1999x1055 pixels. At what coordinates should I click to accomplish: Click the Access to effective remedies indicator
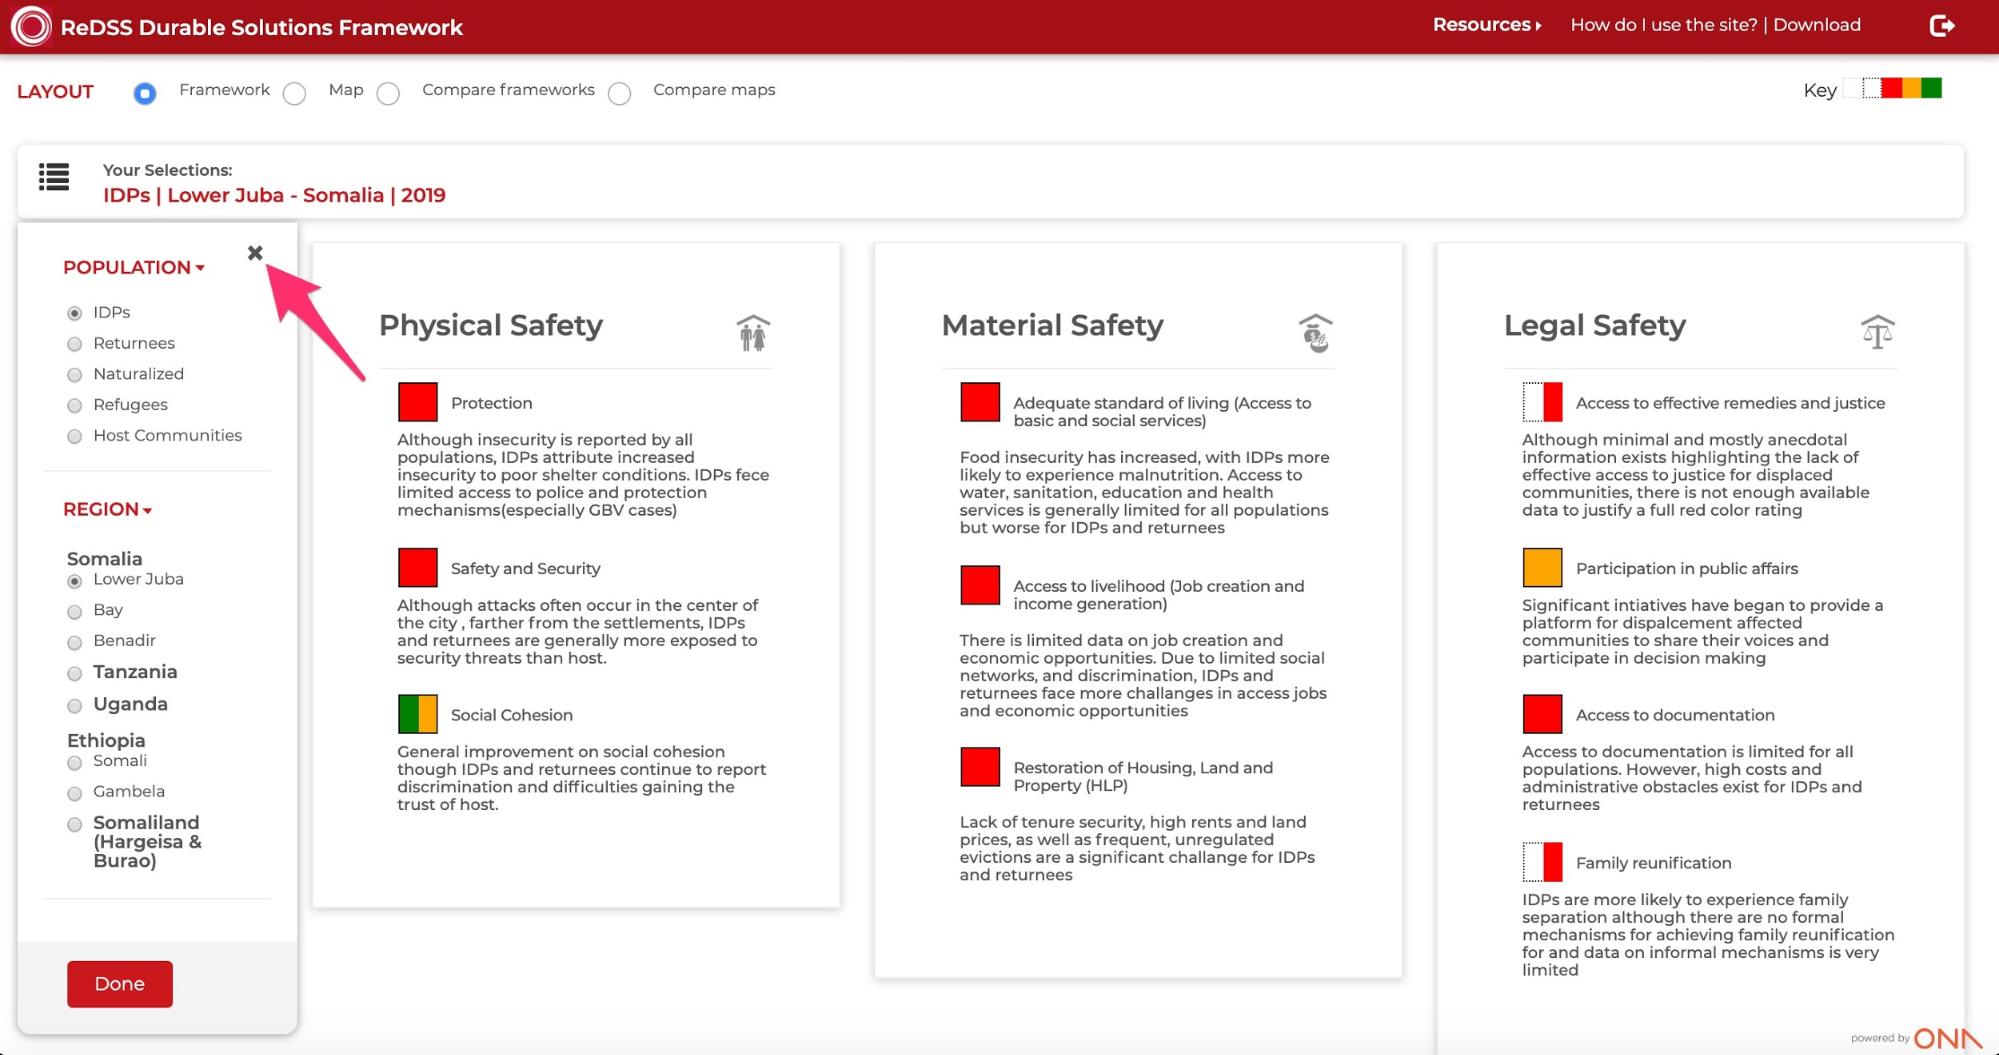click(1542, 402)
